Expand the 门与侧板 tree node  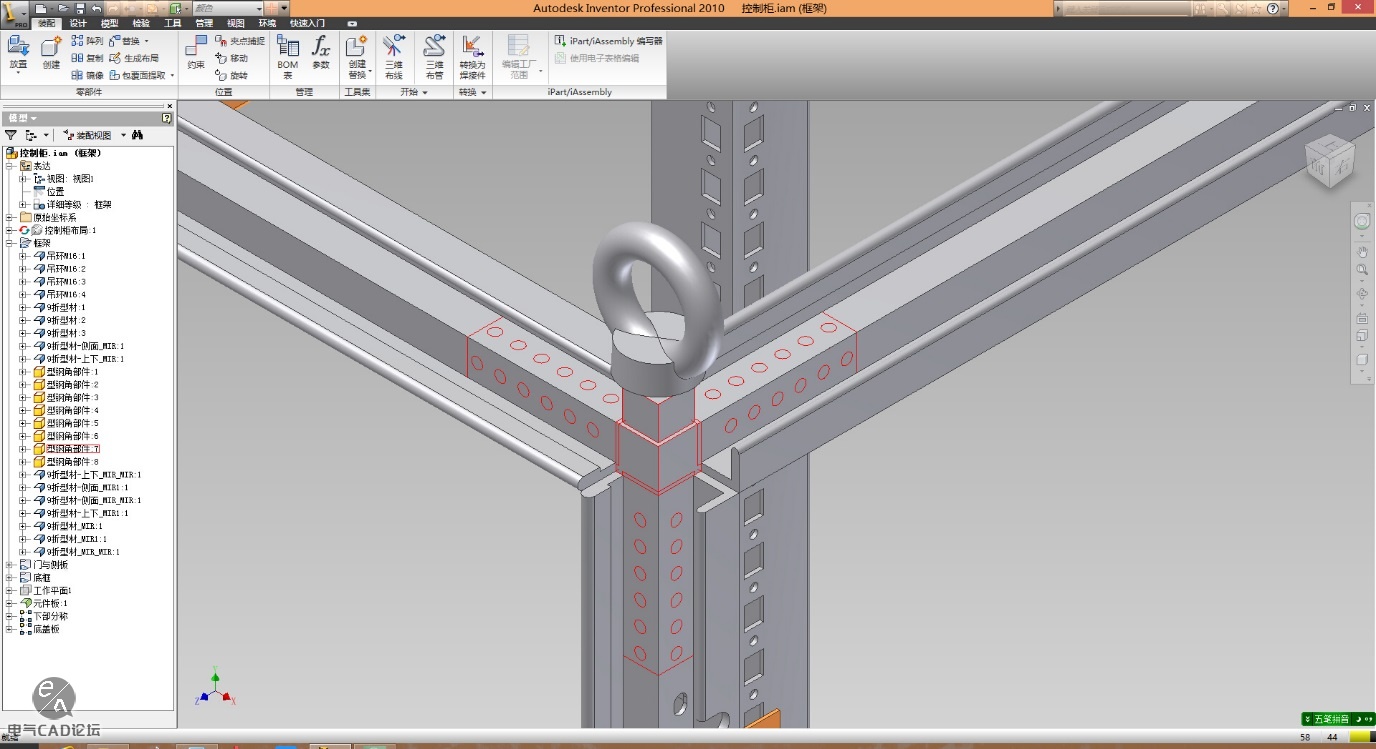(x=10, y=565)
